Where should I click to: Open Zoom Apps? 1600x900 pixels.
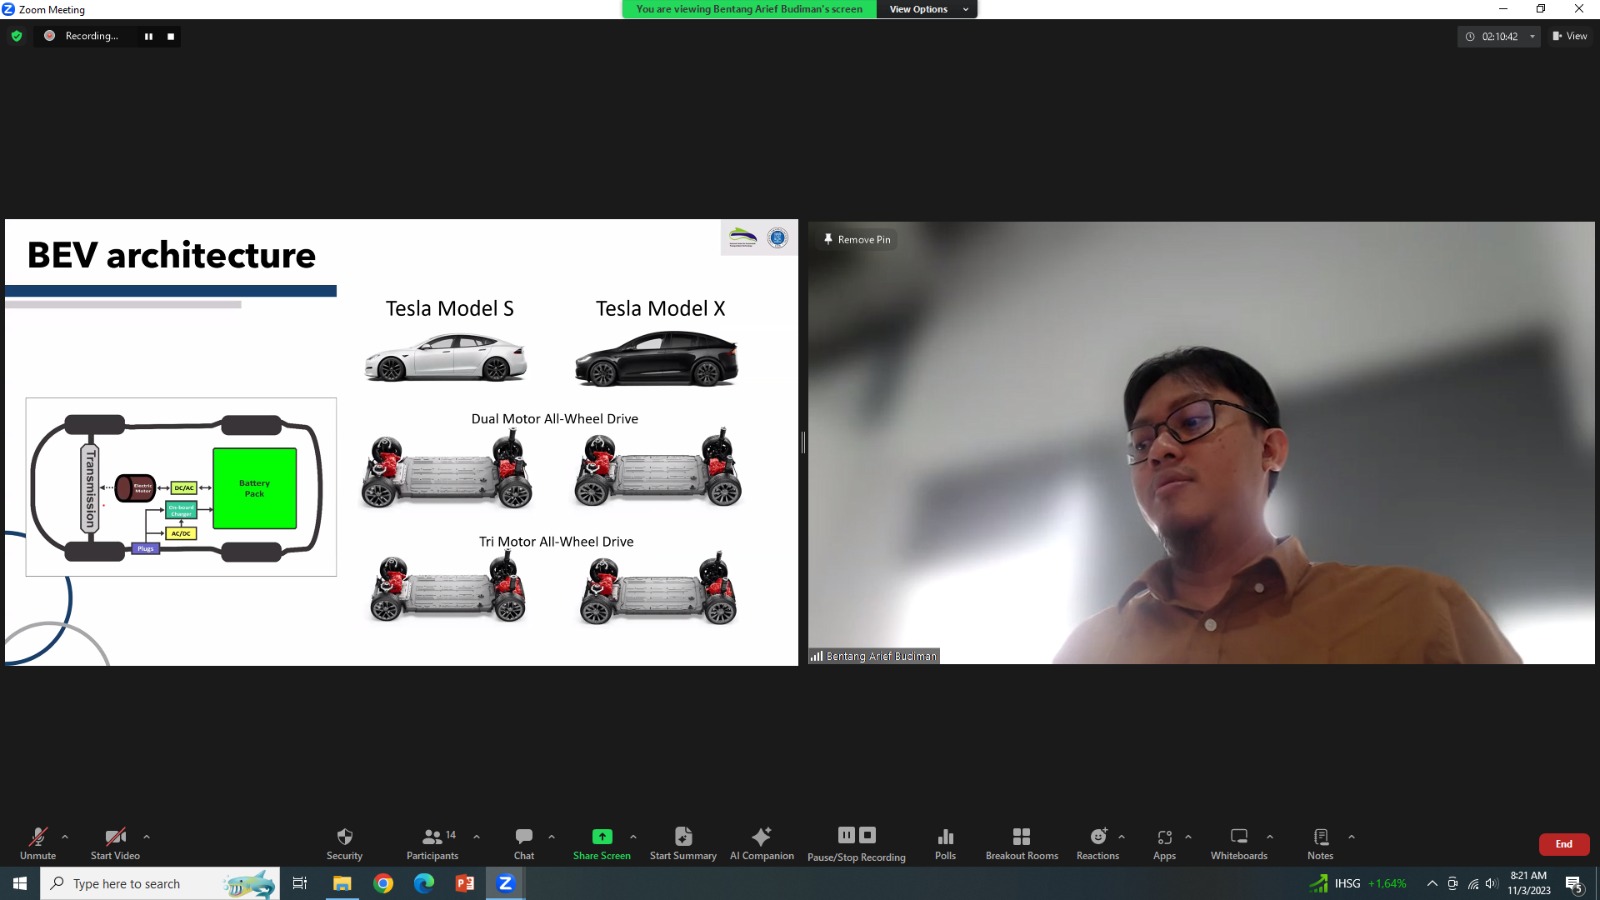click(1164, 843)
